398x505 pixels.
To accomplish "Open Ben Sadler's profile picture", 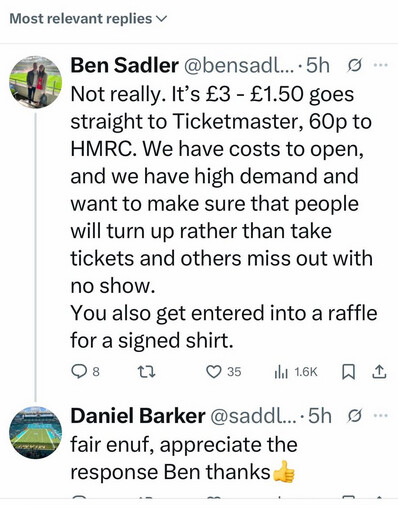I will point(35,82).
